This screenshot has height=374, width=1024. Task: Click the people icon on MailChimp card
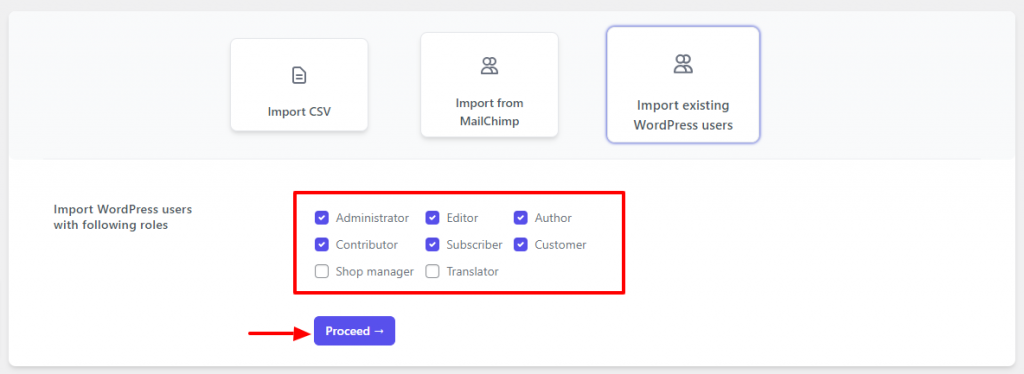pos(489,65)
